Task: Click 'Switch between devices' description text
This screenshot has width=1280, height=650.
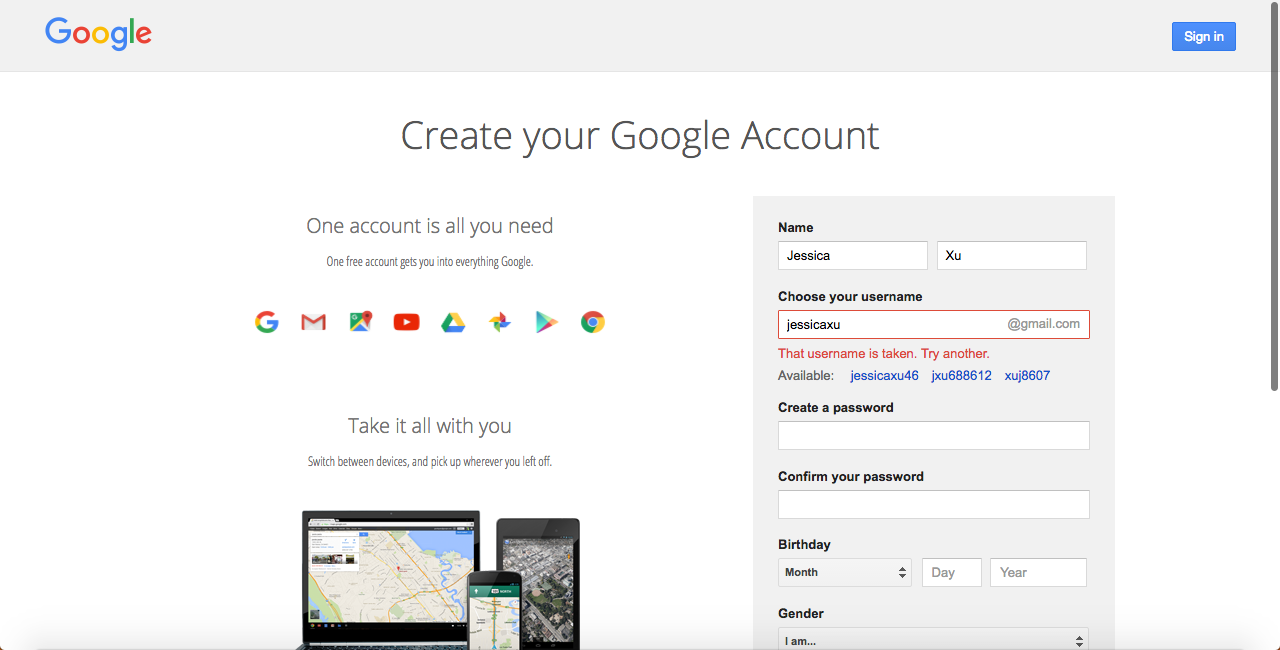Action: [430, 462]
